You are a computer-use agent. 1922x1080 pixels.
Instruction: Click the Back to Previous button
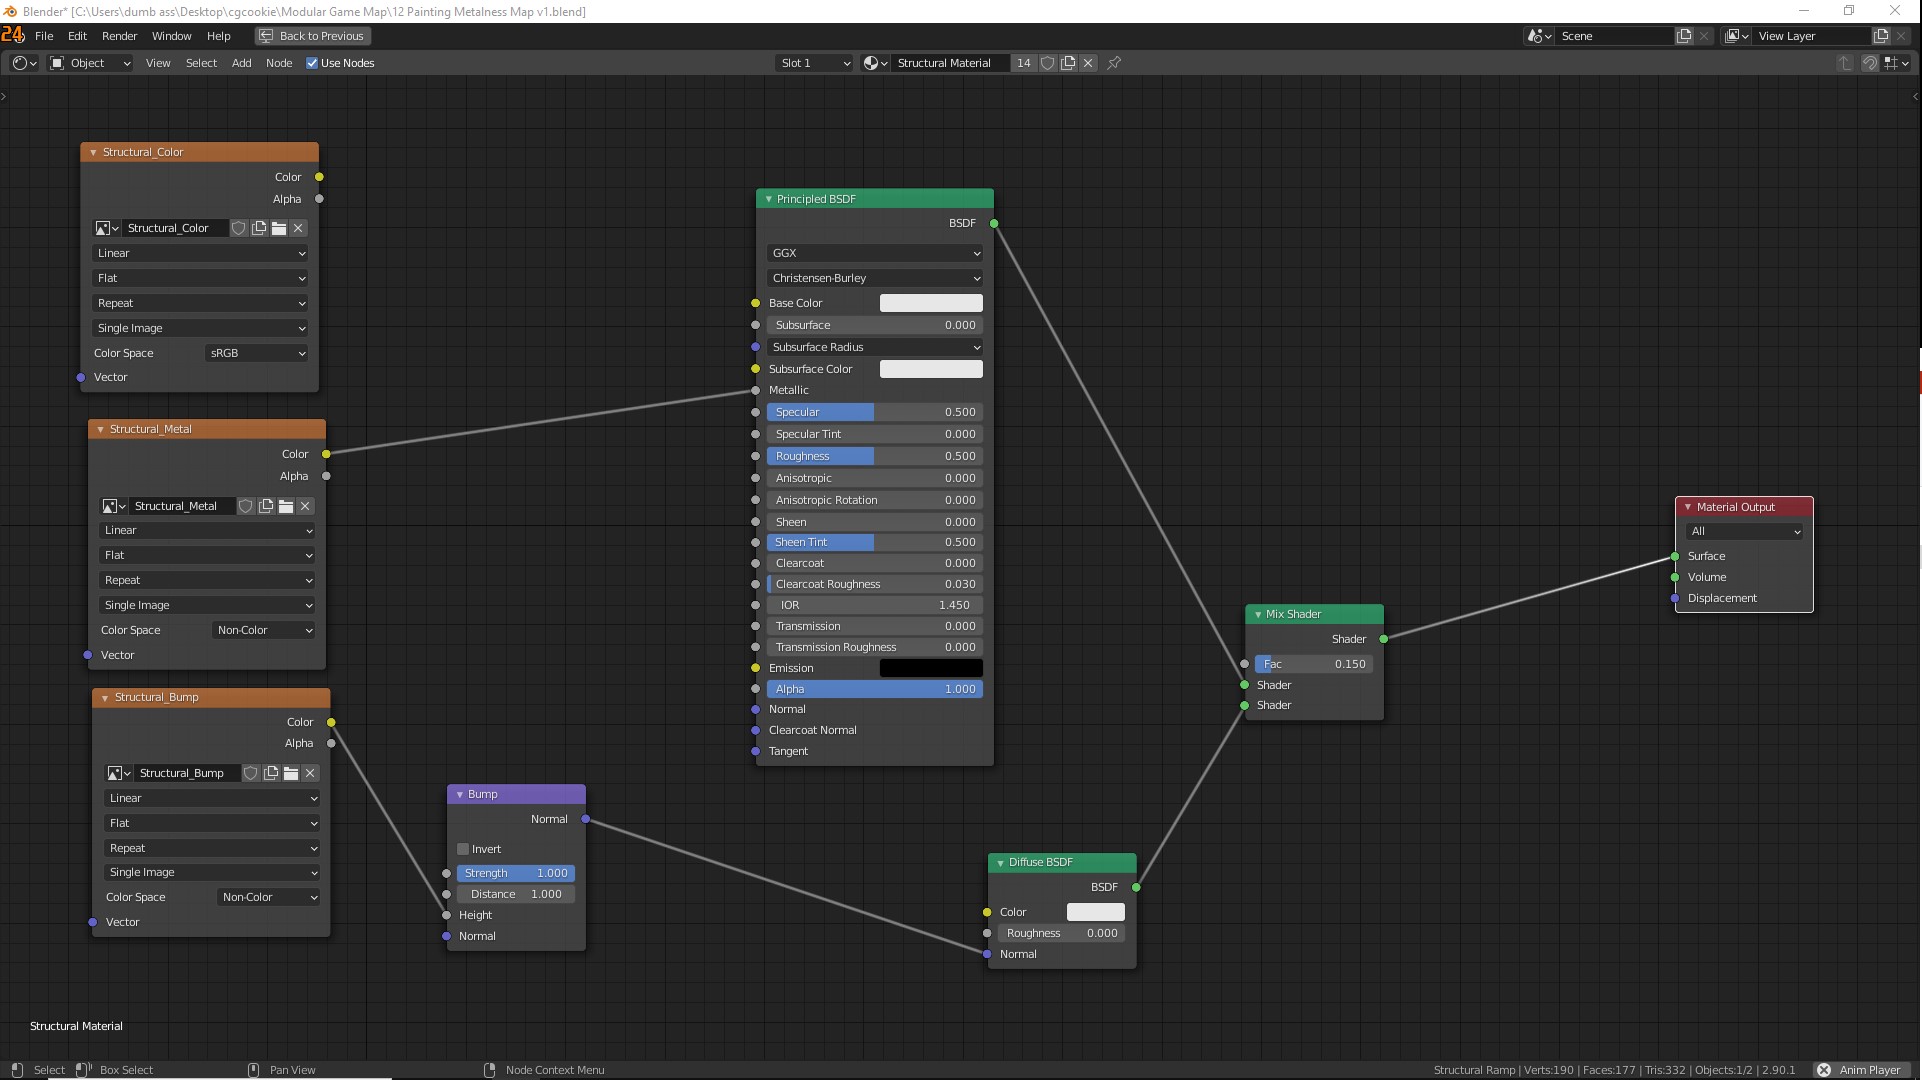312,36
